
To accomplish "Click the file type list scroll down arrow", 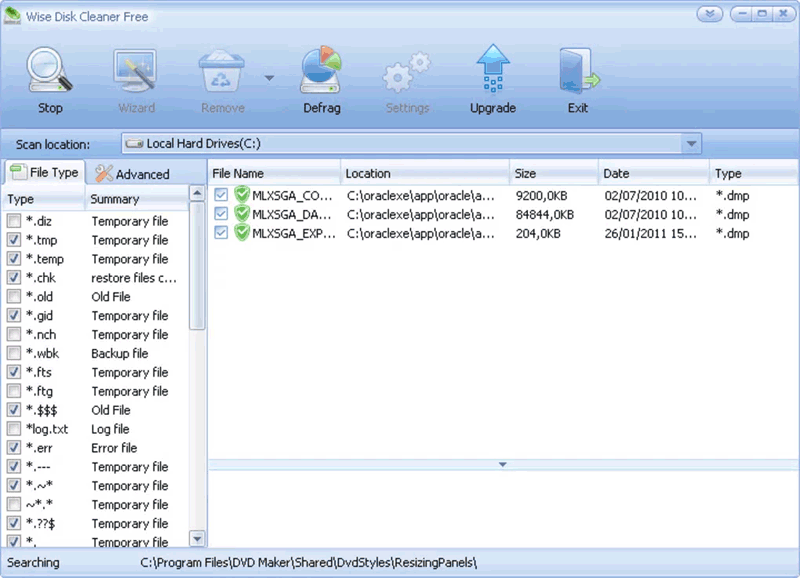I will [197, 538].
